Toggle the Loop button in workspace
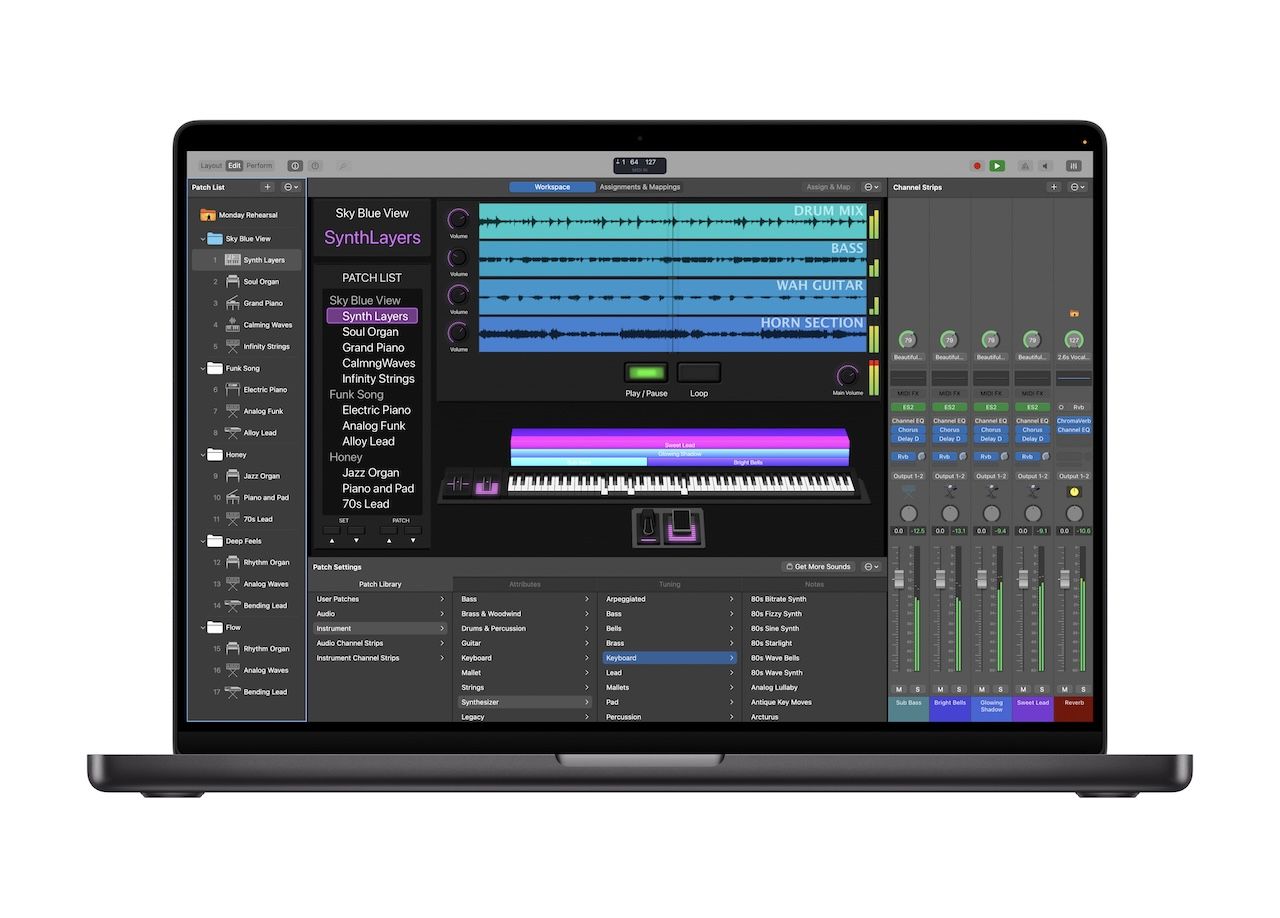The height and width of the screenshot is (918, 1280). [698, 373]
